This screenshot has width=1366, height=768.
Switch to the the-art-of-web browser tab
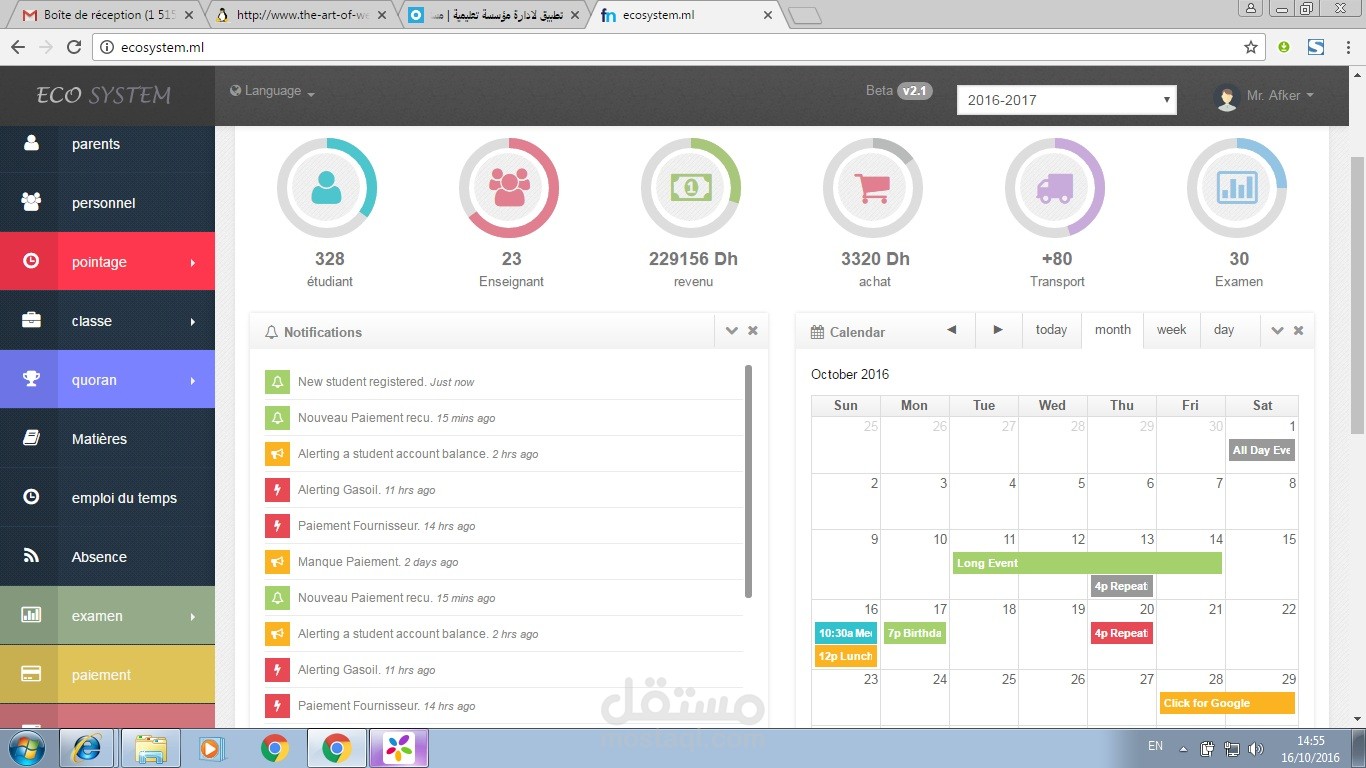pos(302,15)
